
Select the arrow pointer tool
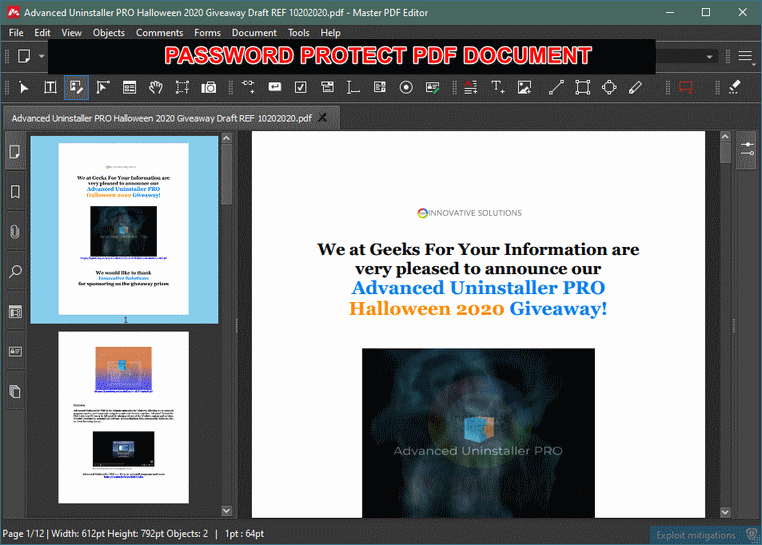tap(23, 88)
